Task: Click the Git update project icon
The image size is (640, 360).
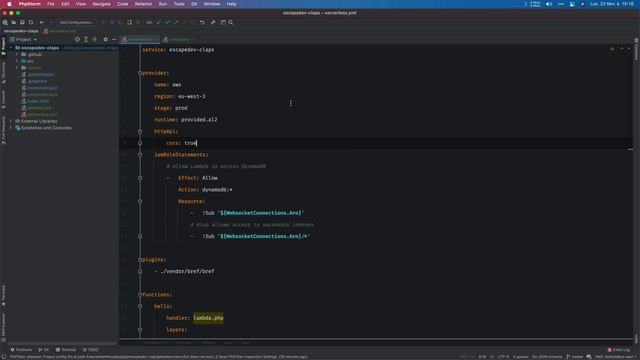Action: [158, 22]
